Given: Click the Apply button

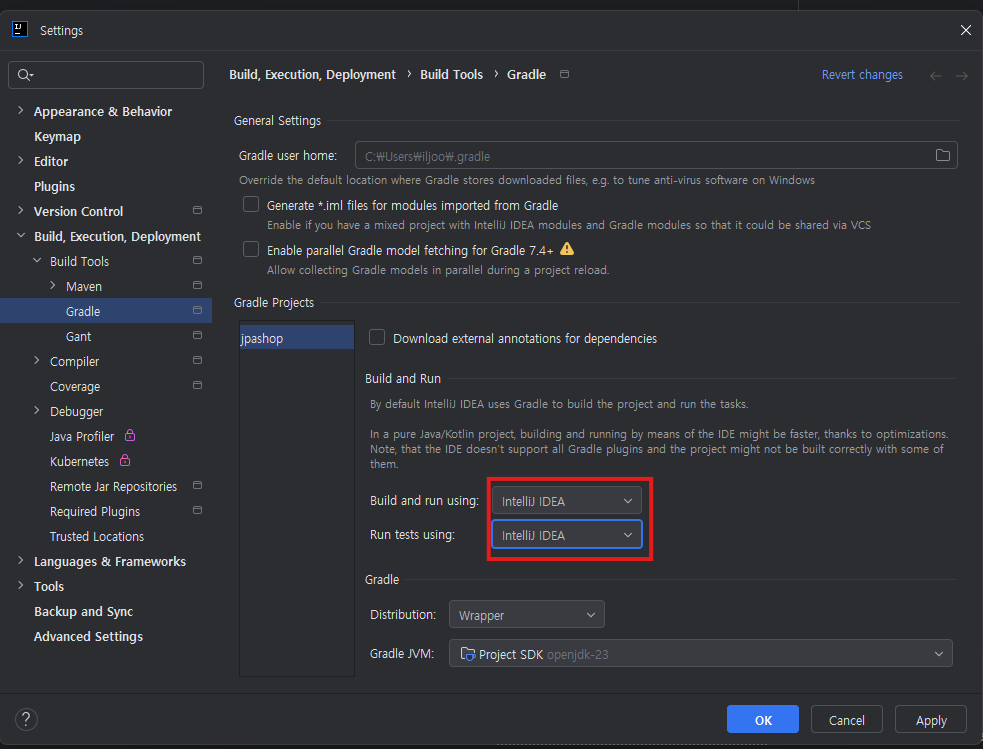Looking at the screenshot, I should click(931, 720).
